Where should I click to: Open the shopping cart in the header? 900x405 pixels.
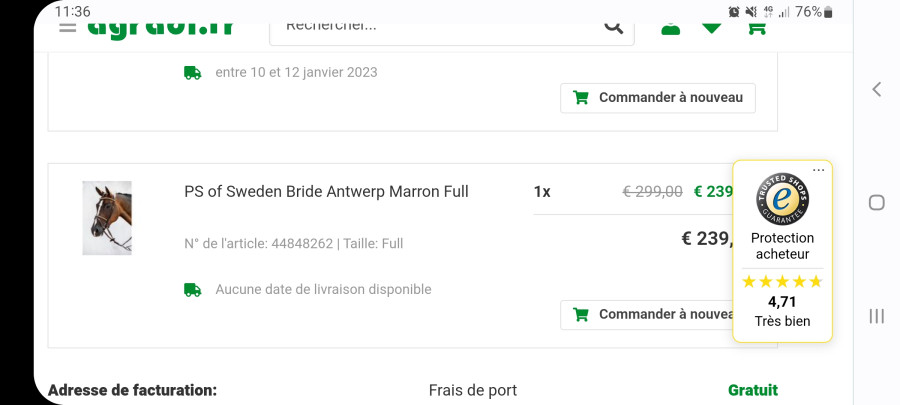[x=757, y=29]
